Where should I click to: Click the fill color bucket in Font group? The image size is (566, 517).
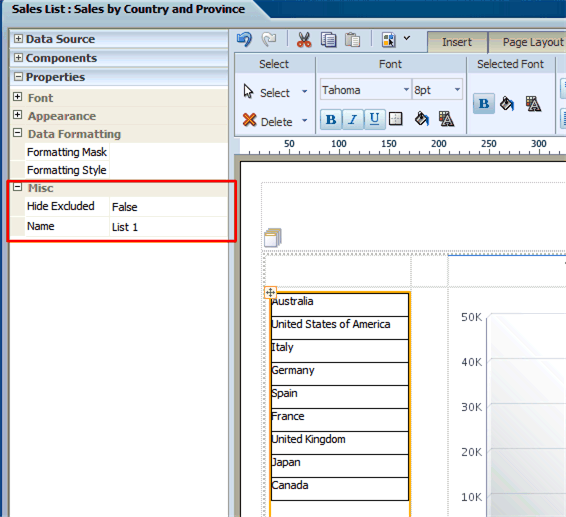click(421, 119)
